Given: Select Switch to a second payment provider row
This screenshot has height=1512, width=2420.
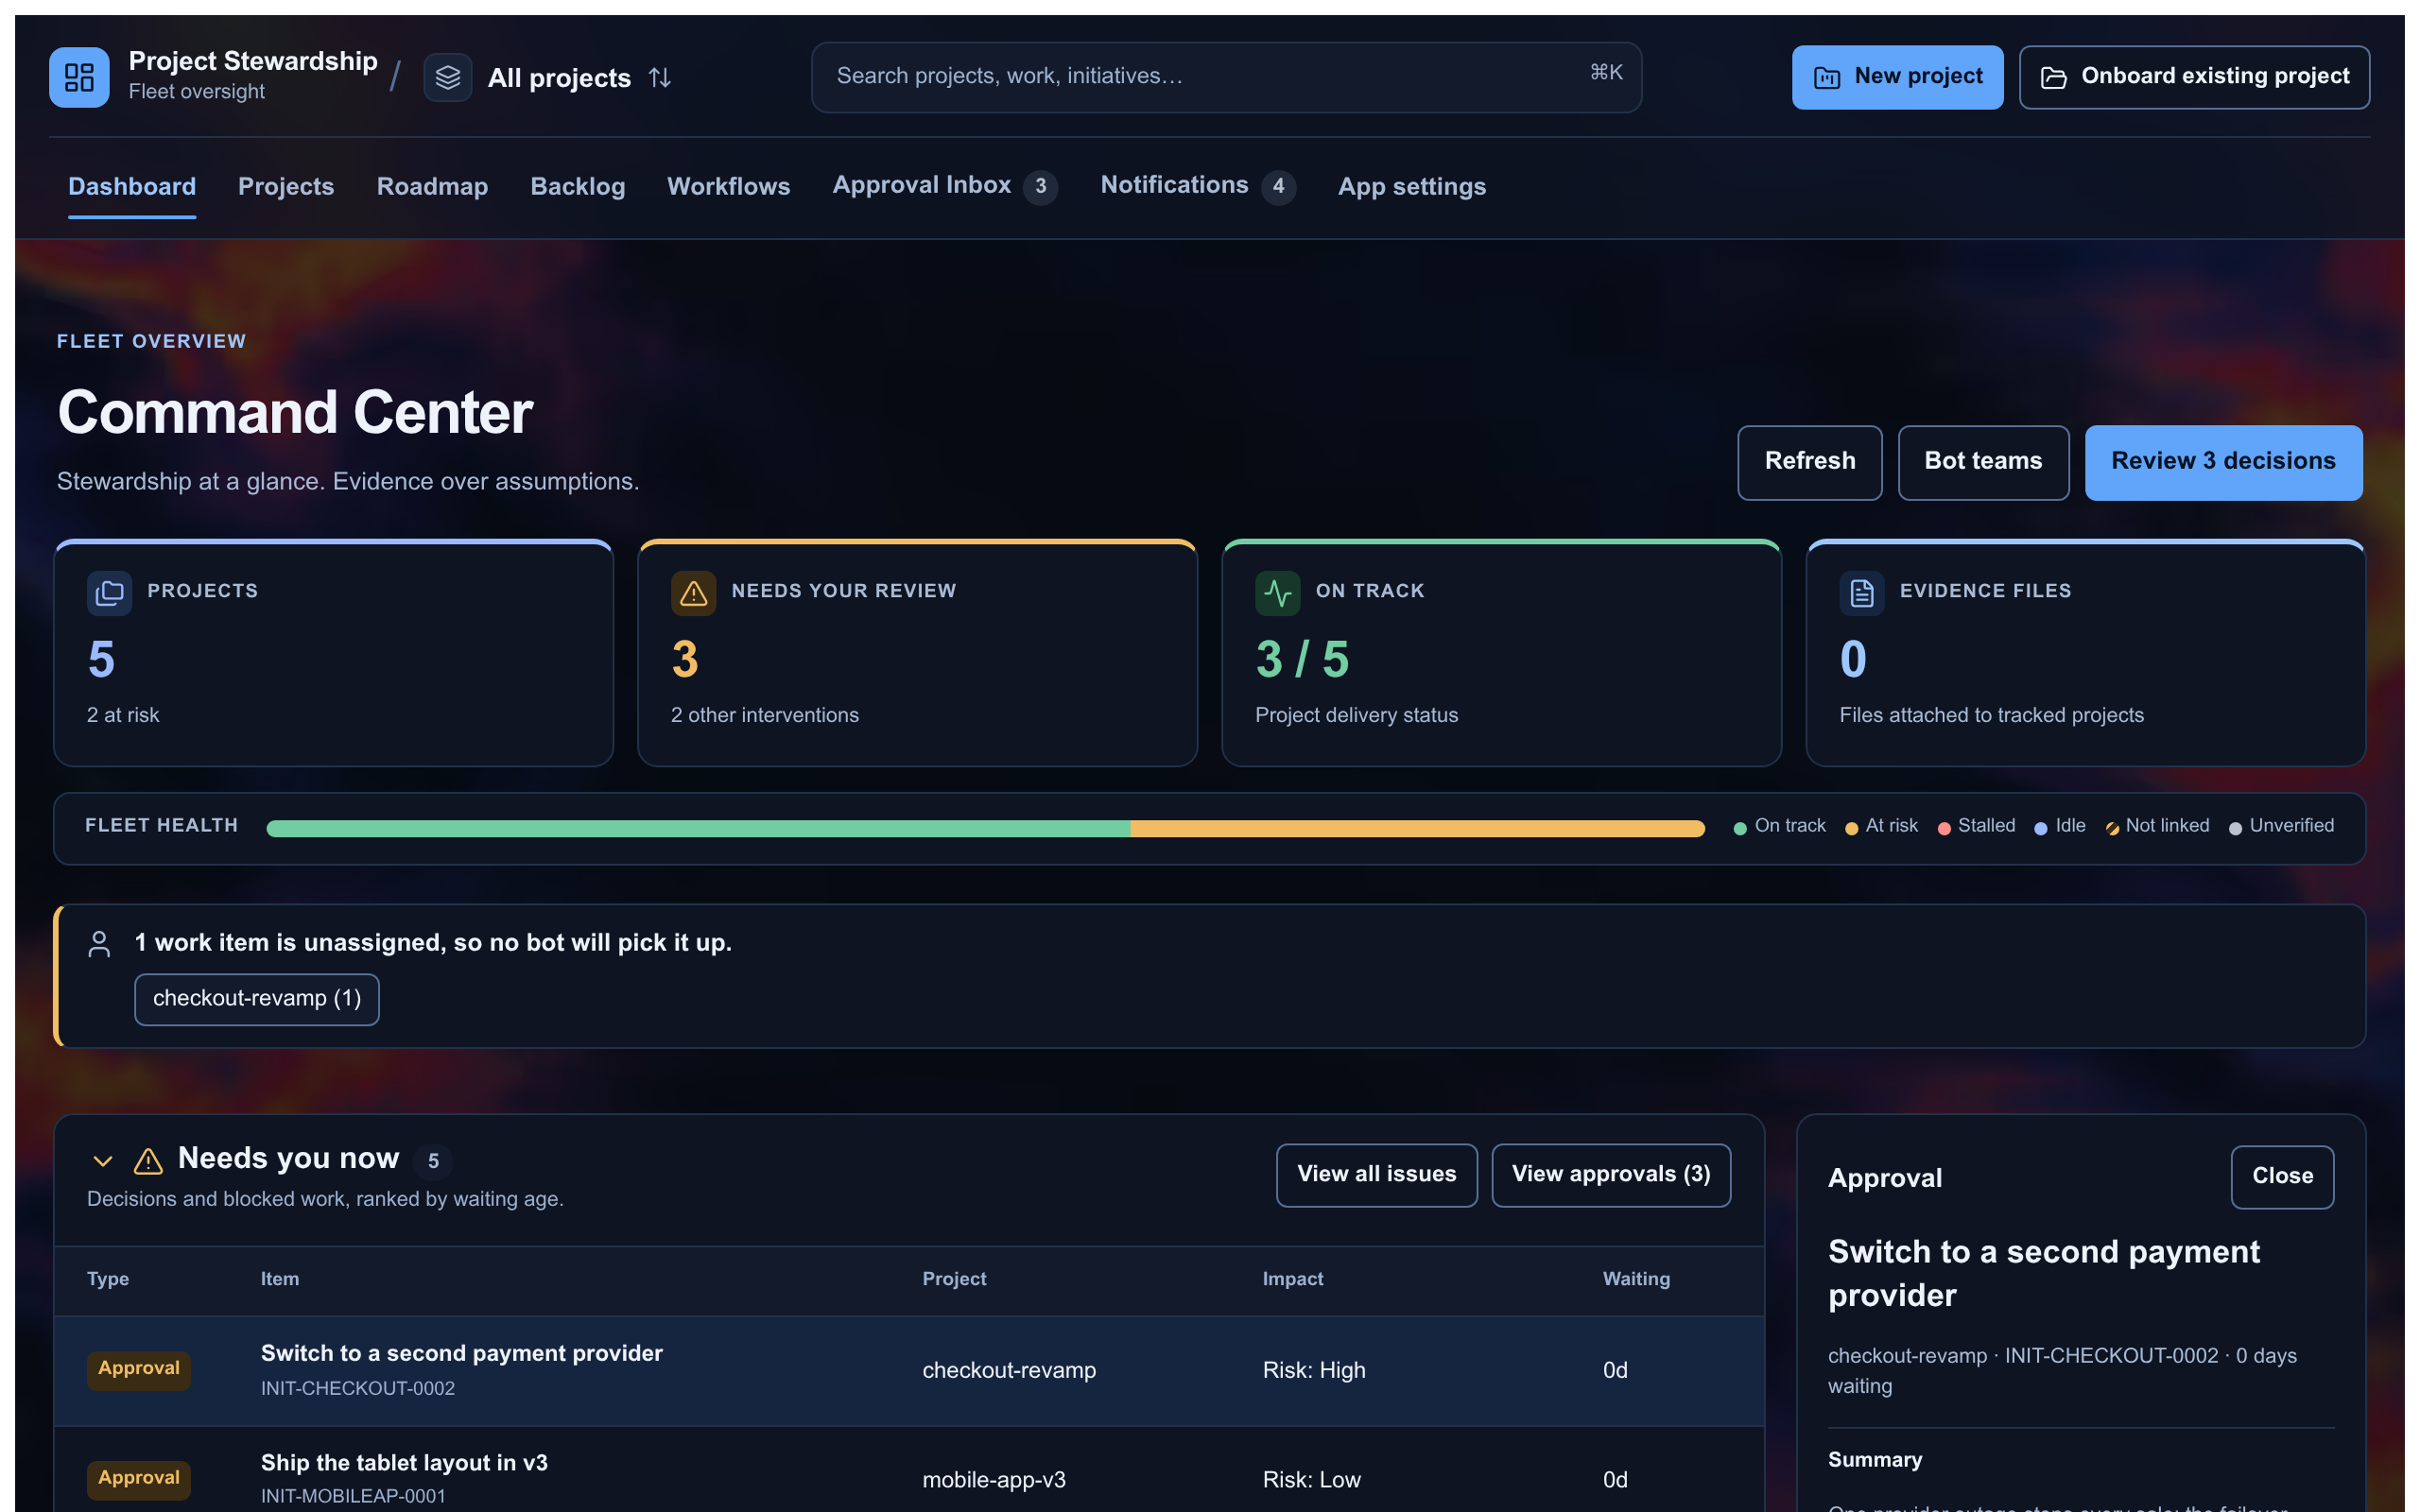Looking at the screenshot, I should pyautogui.click(x=909, y=1371).
